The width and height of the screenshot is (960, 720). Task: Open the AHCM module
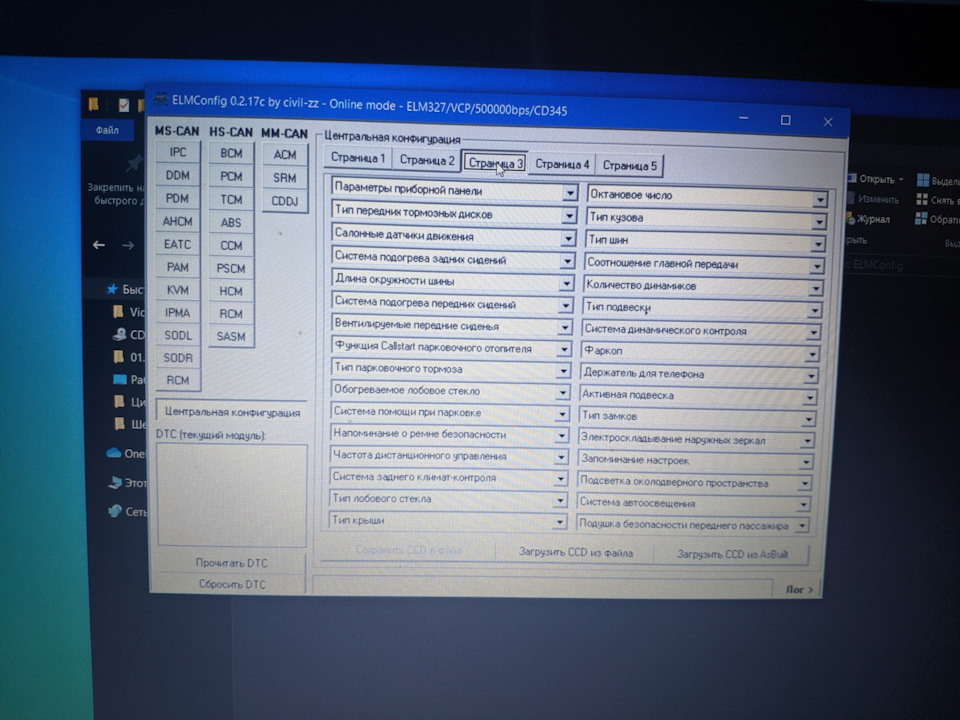[178, 221]
